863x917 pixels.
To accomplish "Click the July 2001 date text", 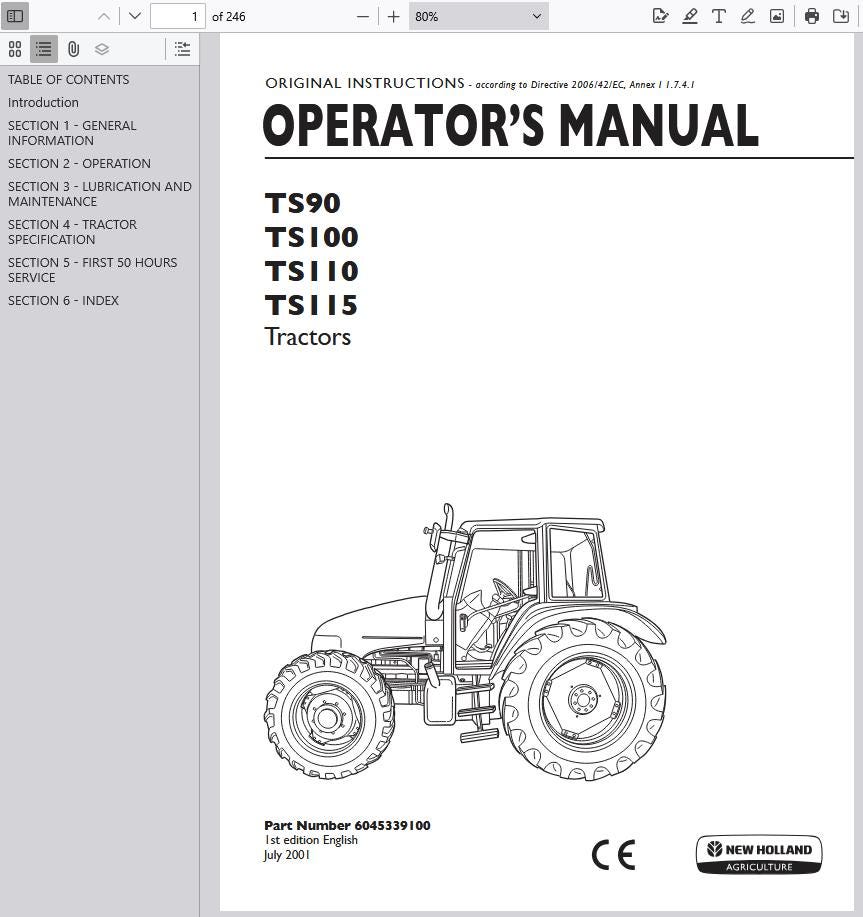I will [286, 854].
